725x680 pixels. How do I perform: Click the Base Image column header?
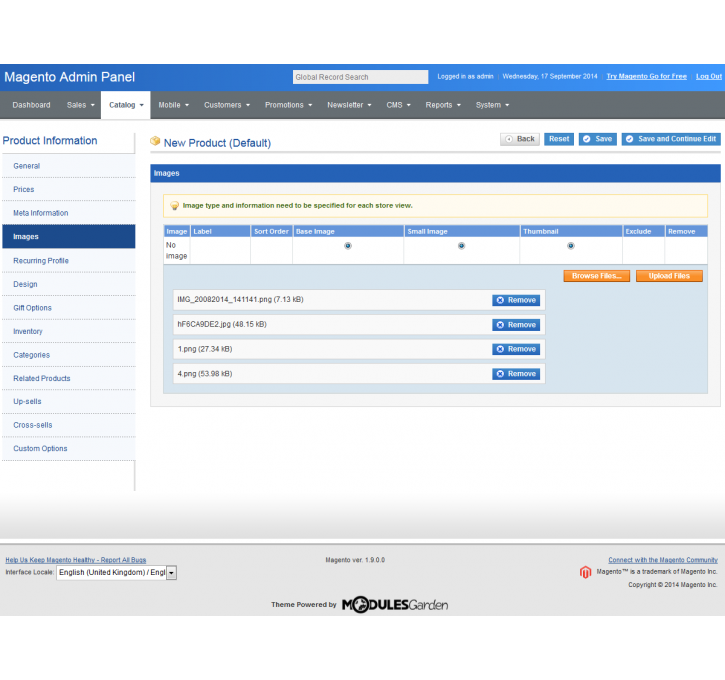(348, 232)
